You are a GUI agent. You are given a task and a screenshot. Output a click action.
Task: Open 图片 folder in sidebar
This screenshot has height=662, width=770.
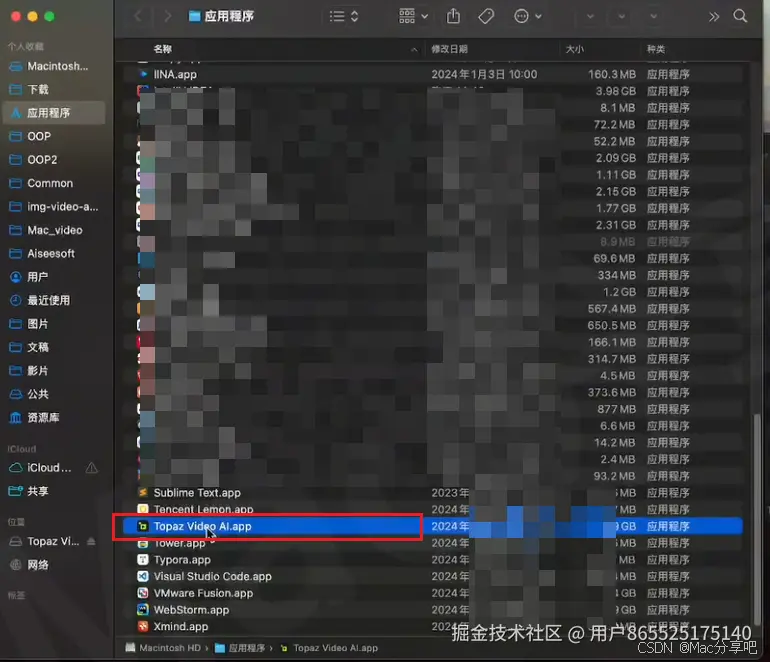54,324
